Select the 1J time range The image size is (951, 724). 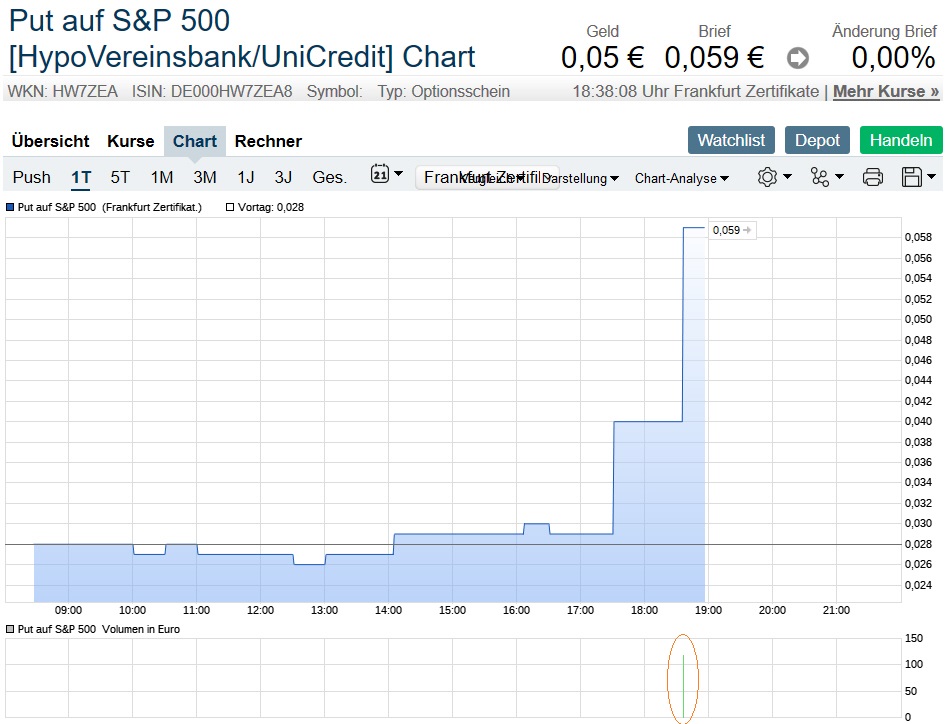point(246,177)
